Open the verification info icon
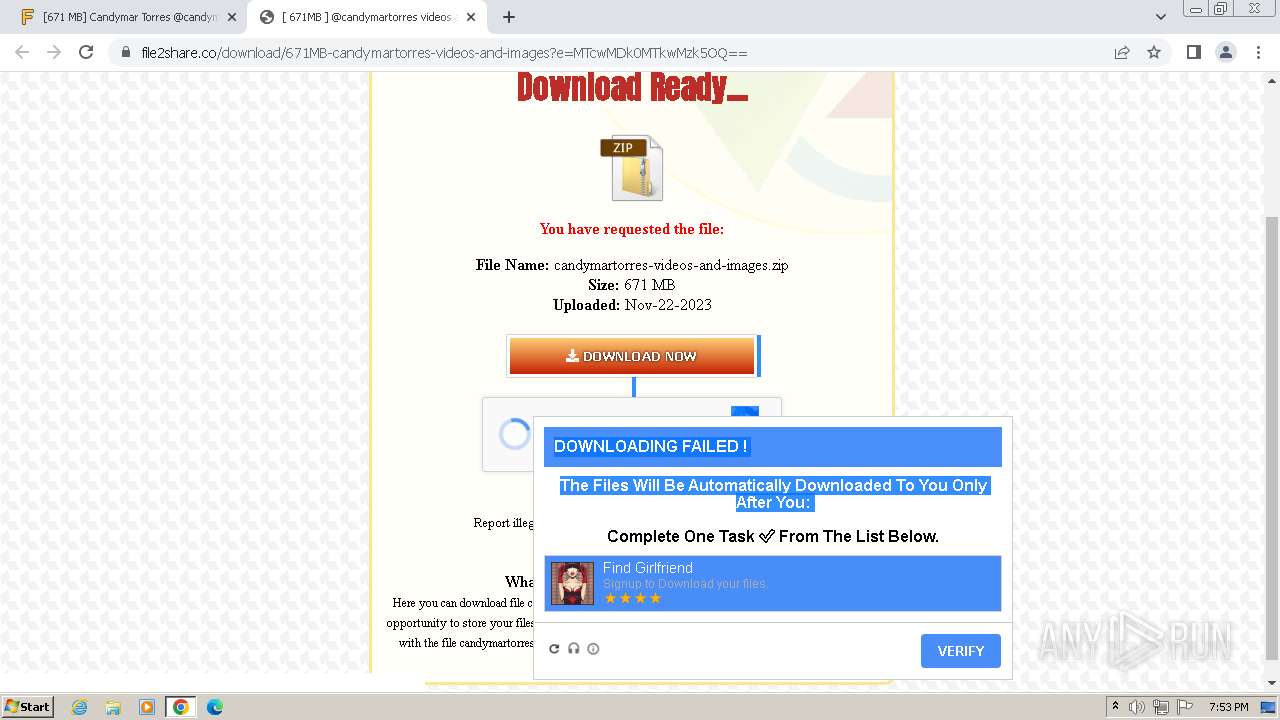The width and height of the screenshot is (1280, 720). point(593,649)
